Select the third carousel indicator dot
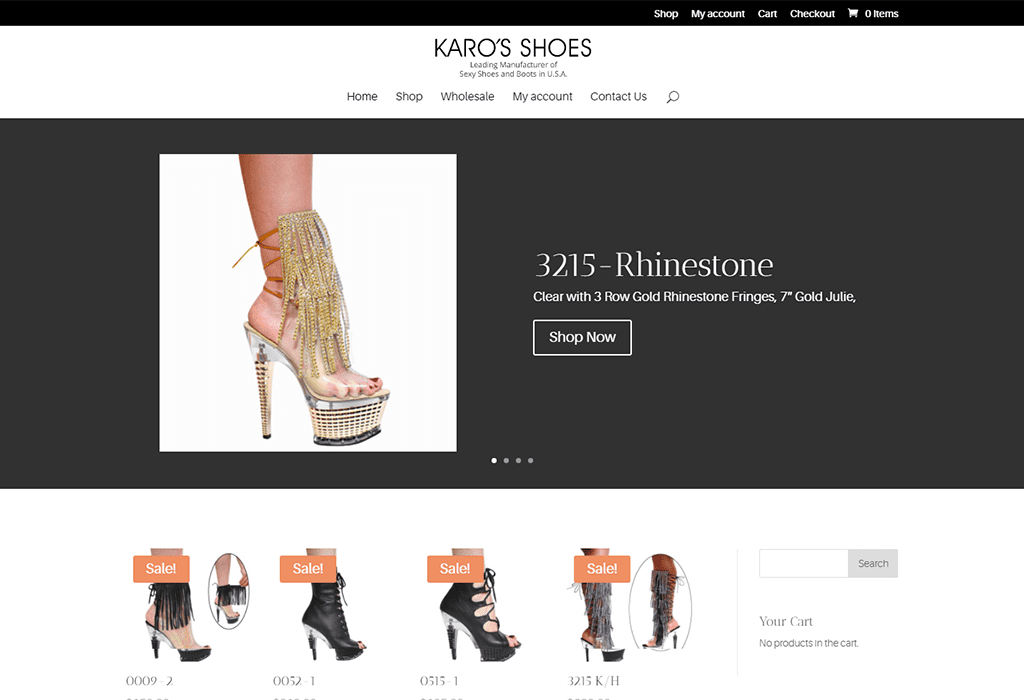The width and height of the screenshot is (1024, 700). point(518,460)
